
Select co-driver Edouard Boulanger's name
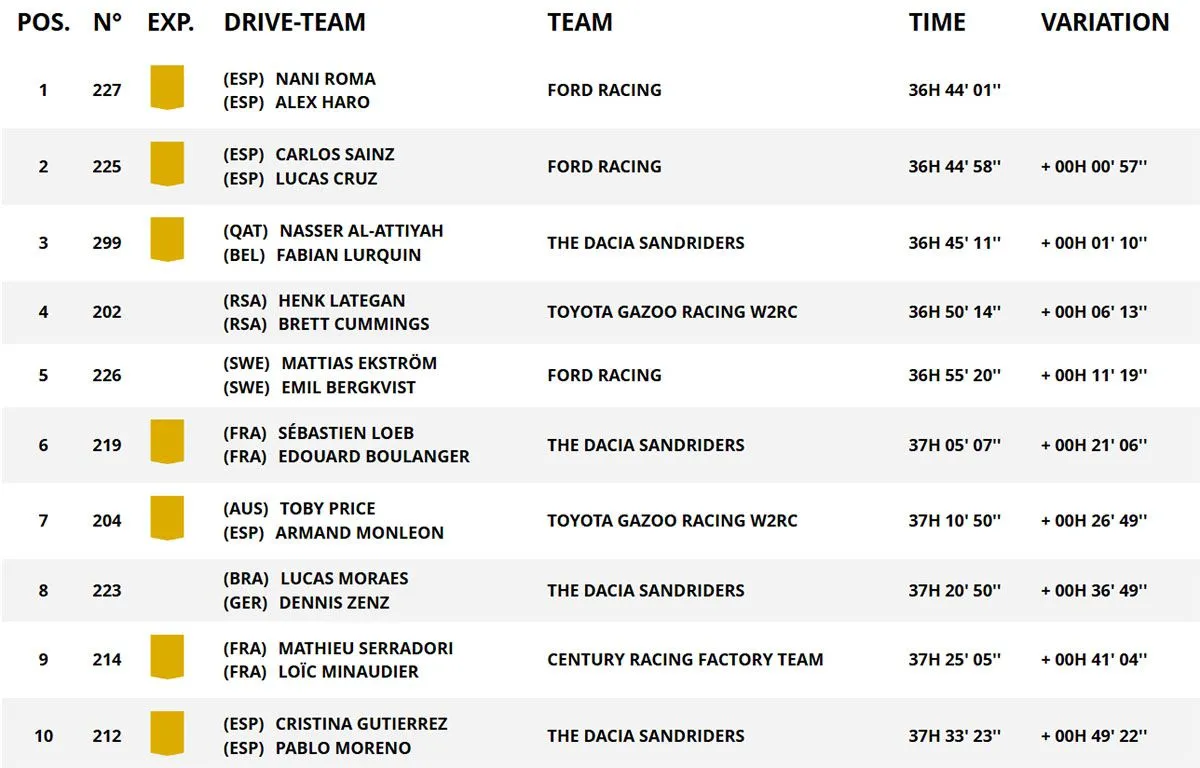[374, 456]
